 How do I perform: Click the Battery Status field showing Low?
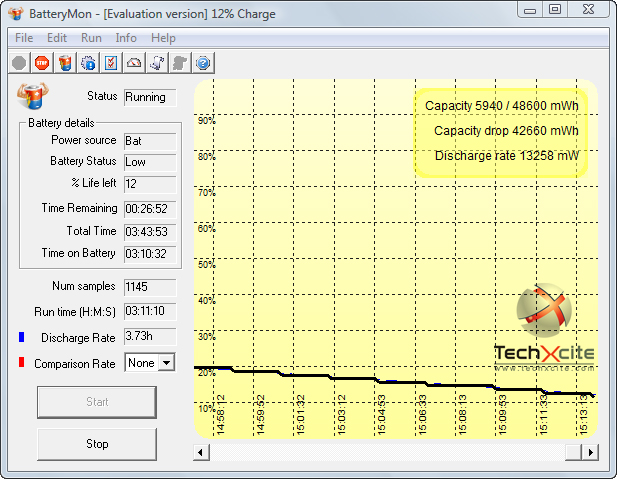click(x=150, y=162)
